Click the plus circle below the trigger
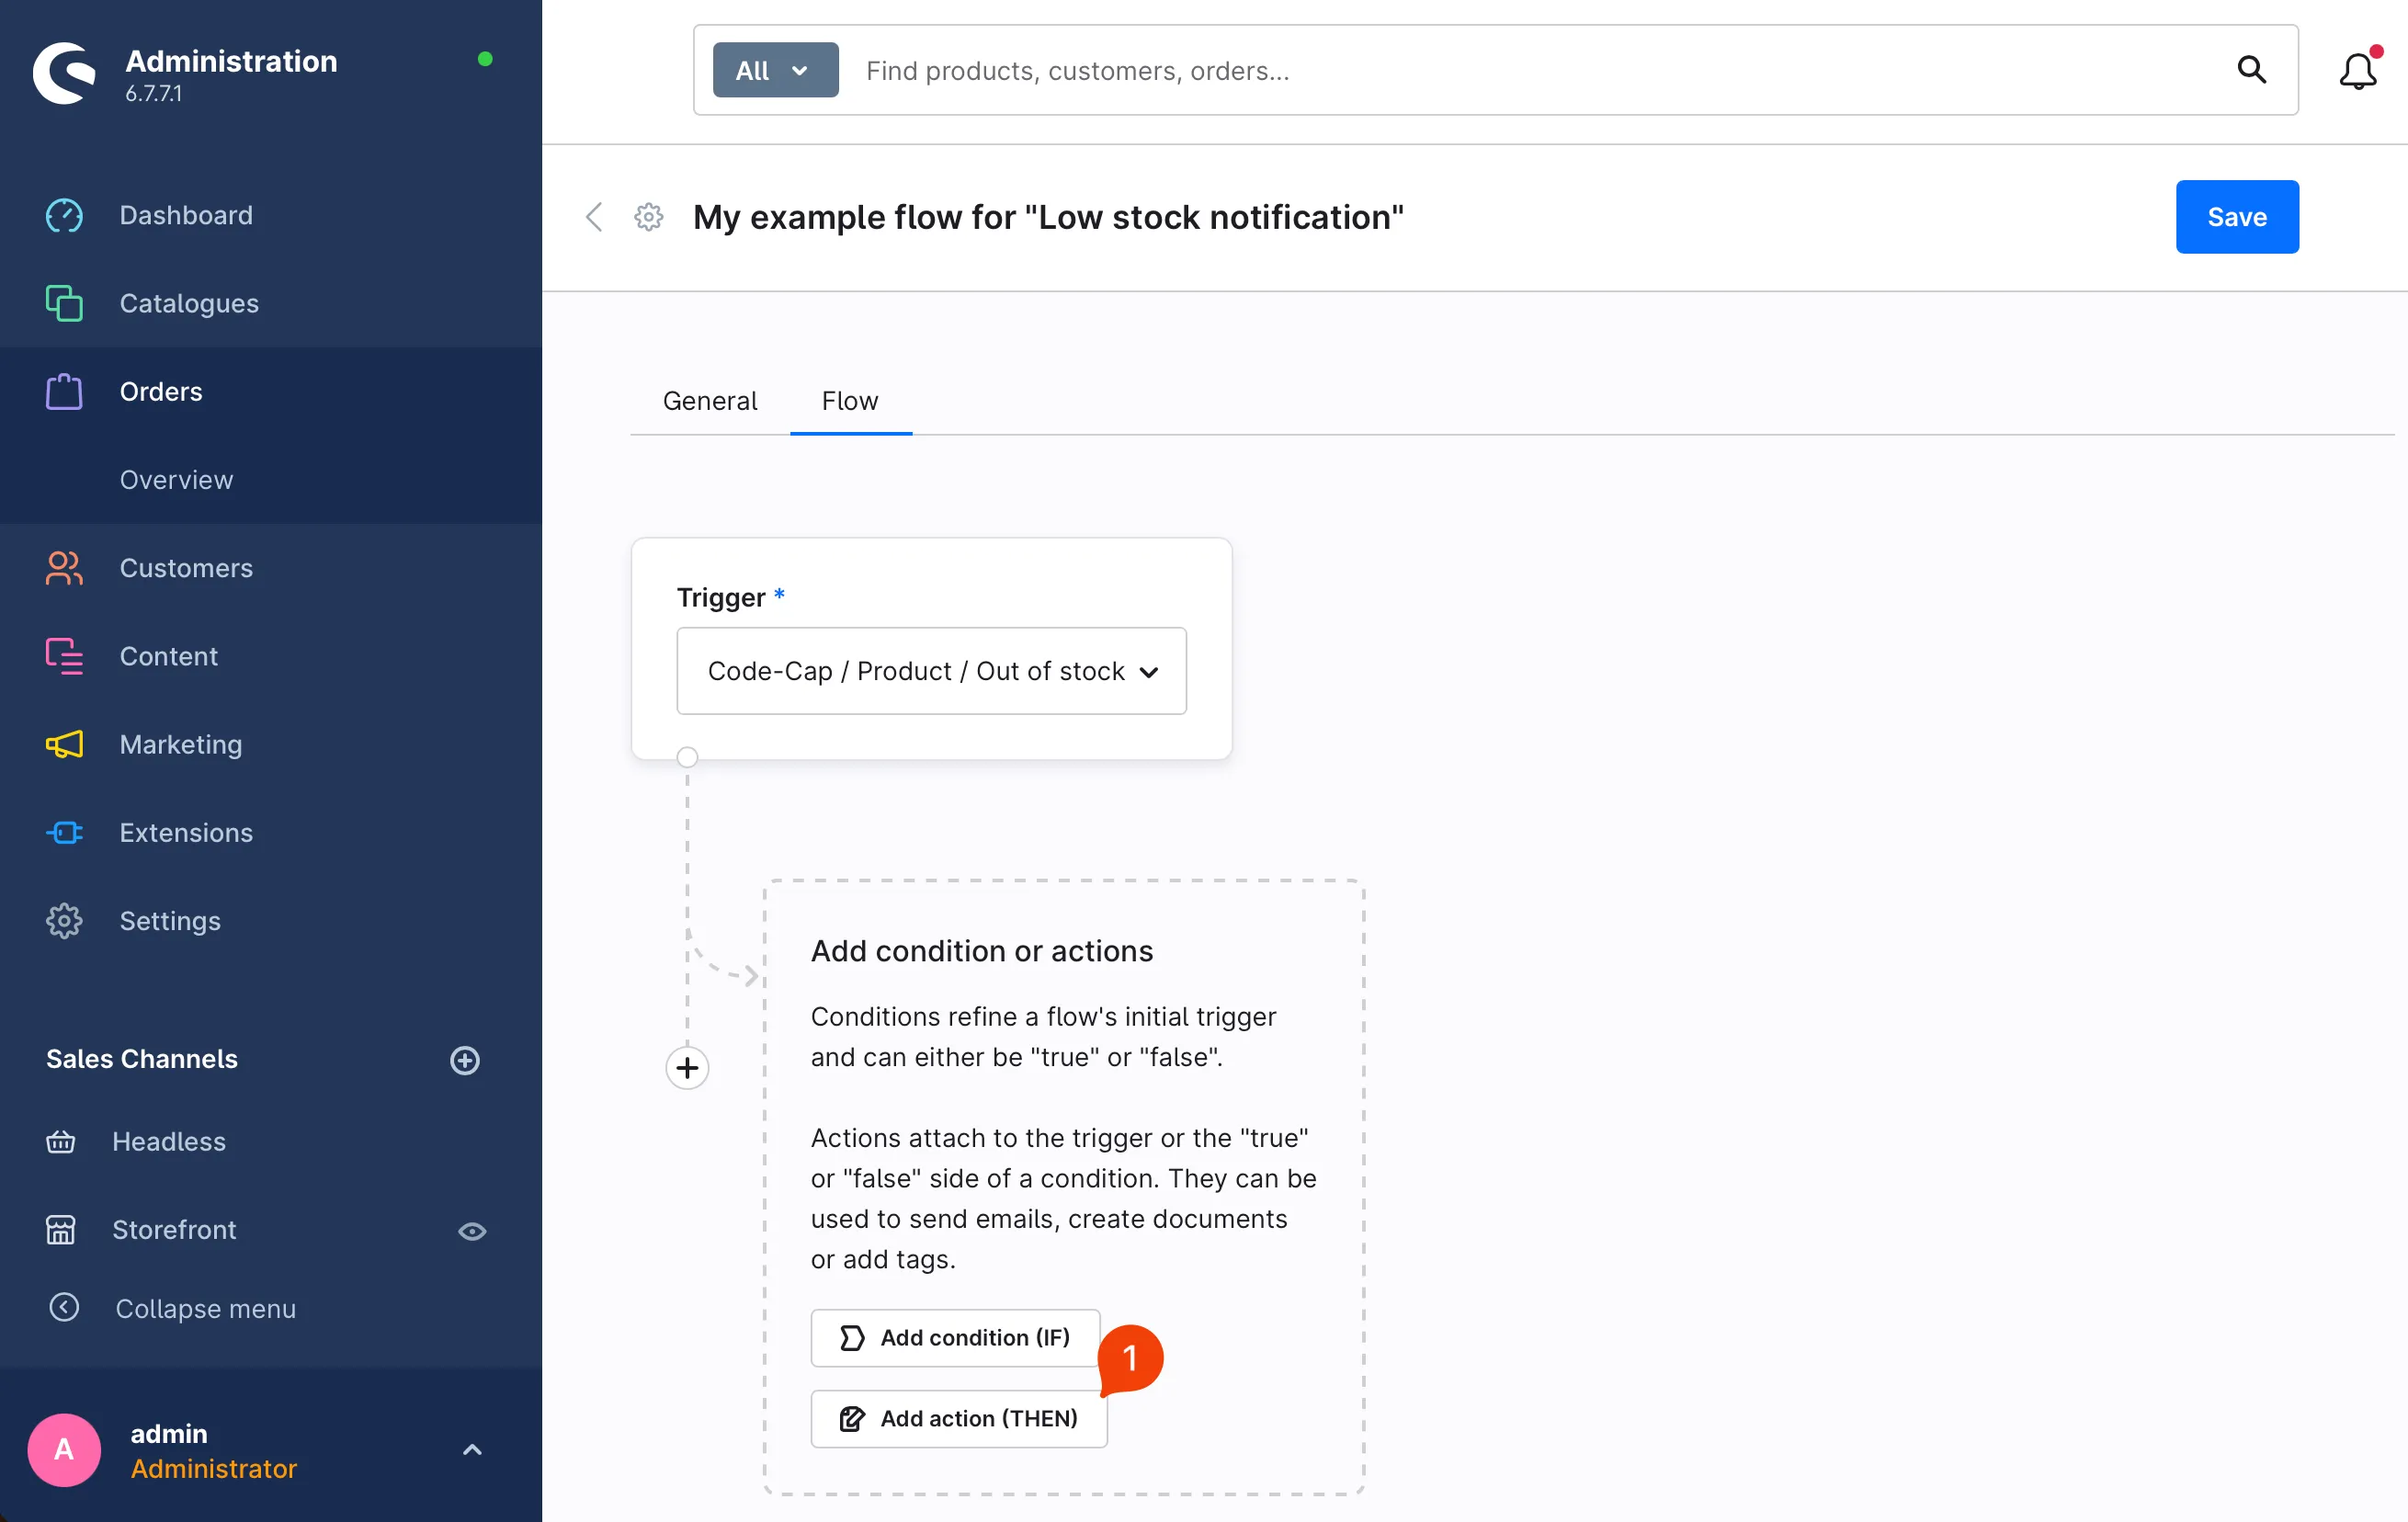This screenshot has height=1522, width=2408. tap(687, 1067)
